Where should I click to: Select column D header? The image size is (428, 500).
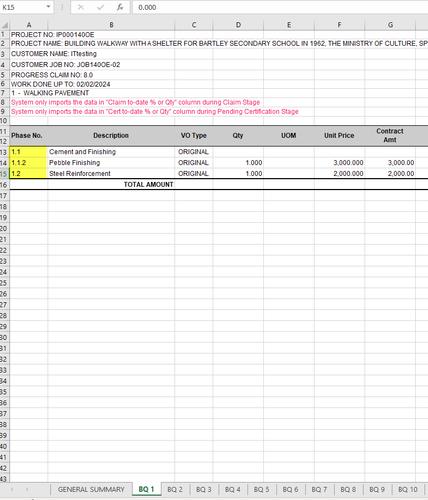tap(238, 25)
